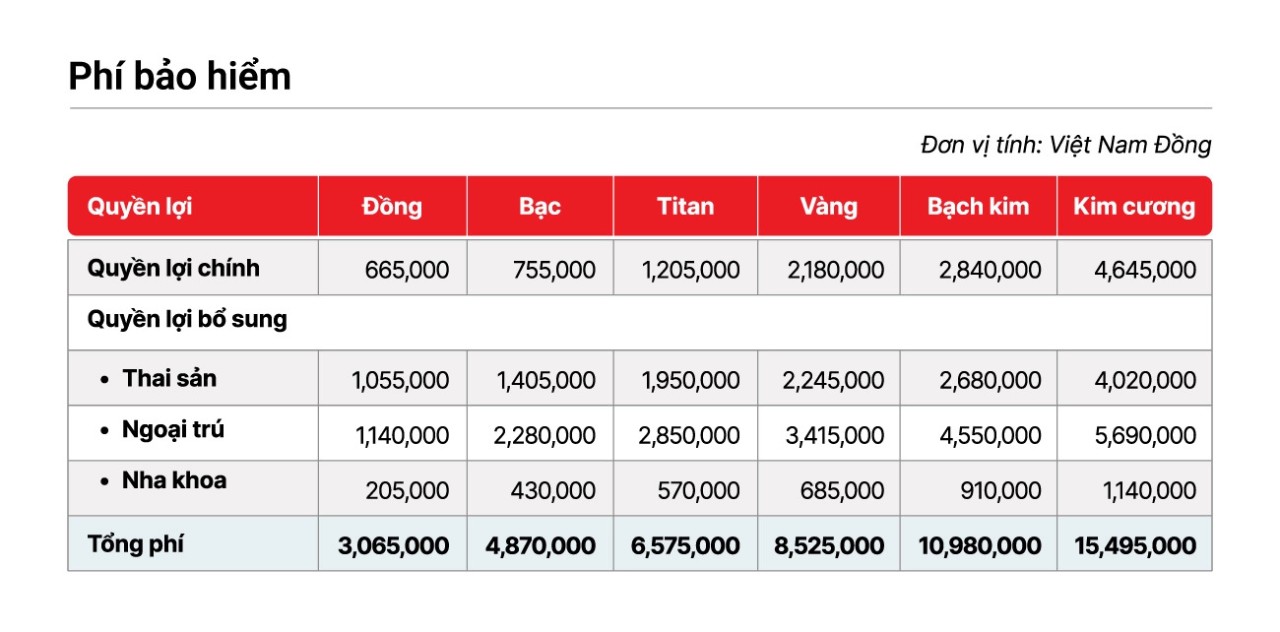1280x632 pixels.
Task: Click the "Đồng" plan column header
Action: click(392, 207)
